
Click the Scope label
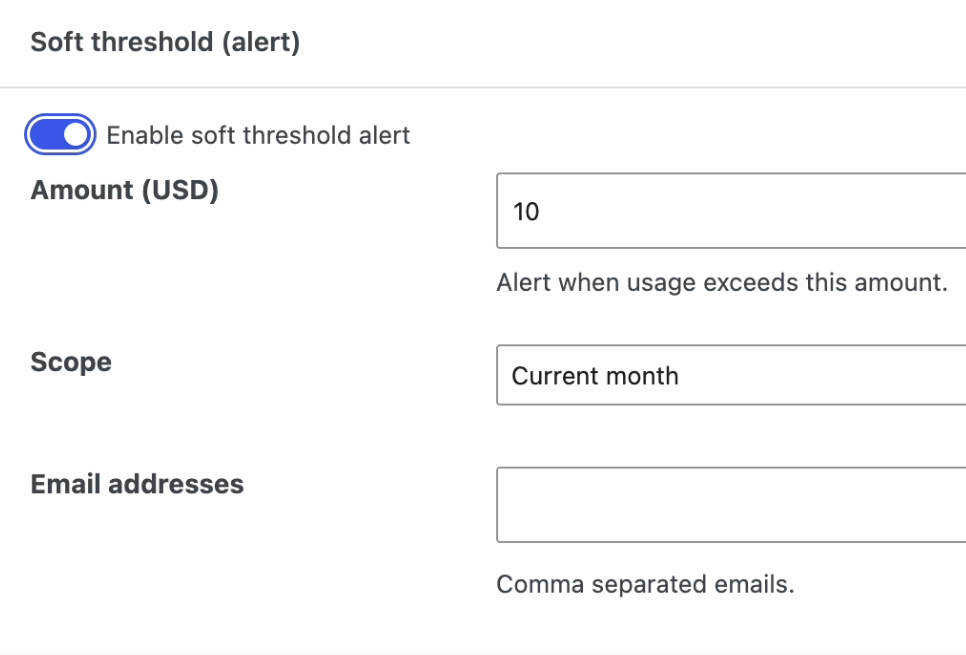tap(70, 362)
